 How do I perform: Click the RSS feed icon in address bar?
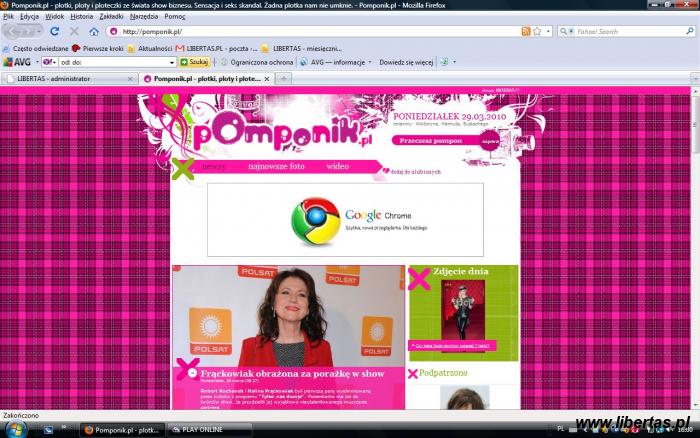click(x=526, y=31)
